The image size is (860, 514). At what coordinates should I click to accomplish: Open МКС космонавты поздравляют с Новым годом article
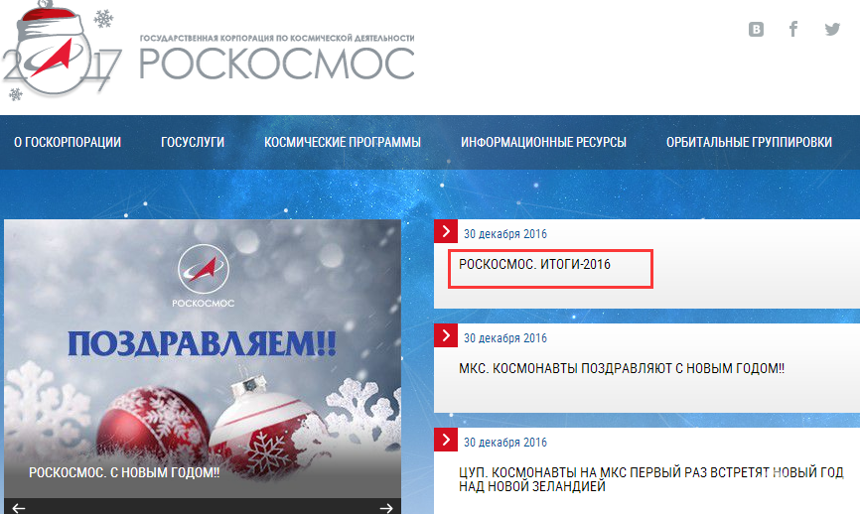coord(621,368)
